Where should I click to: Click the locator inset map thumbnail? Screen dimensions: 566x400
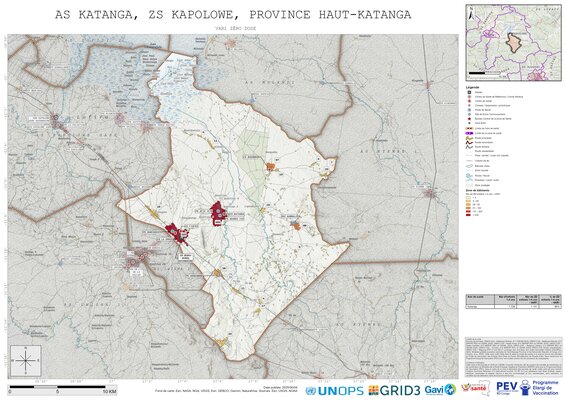click(x=513, y=42)
